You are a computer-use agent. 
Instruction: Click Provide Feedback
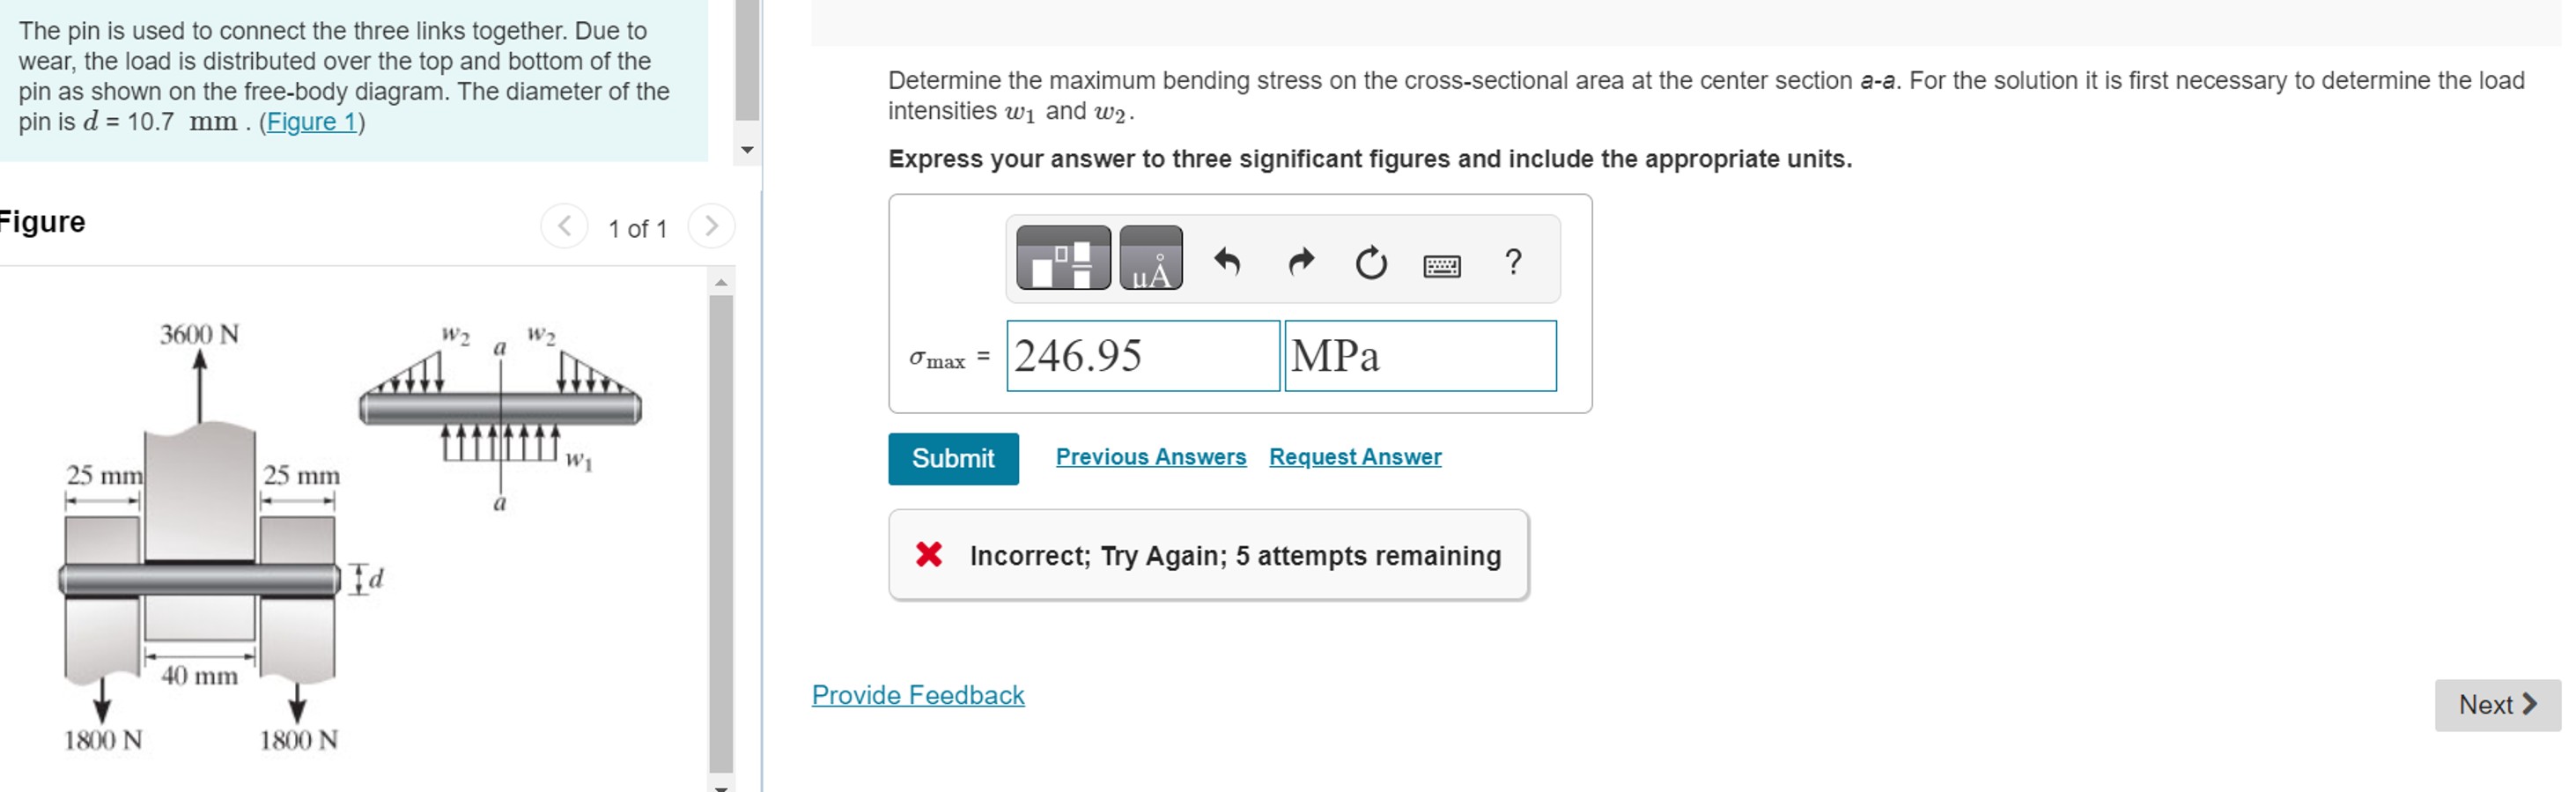pos(917,695)
